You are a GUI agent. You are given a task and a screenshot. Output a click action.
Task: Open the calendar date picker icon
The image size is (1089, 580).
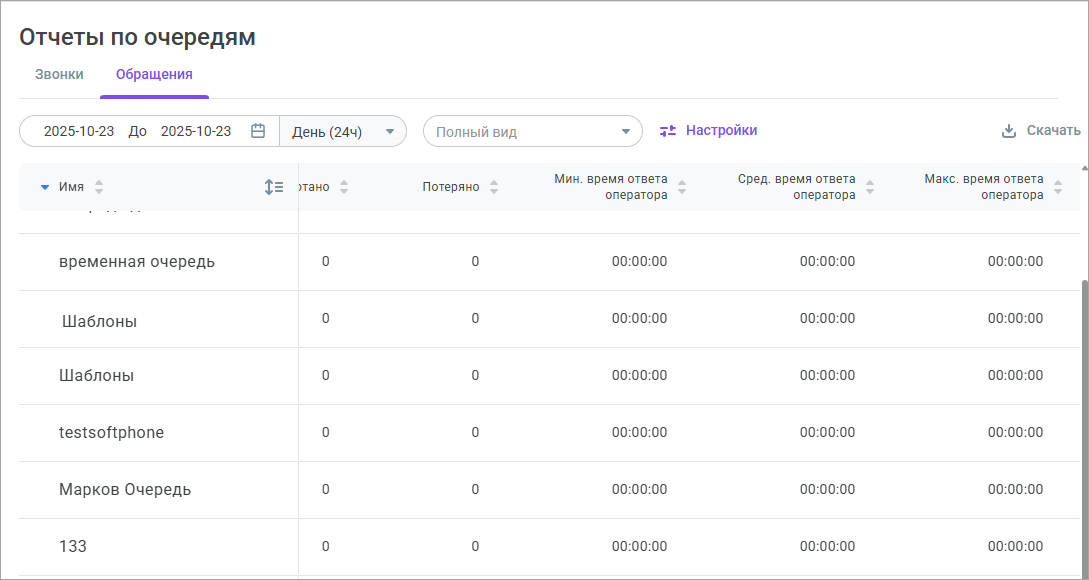258,131
